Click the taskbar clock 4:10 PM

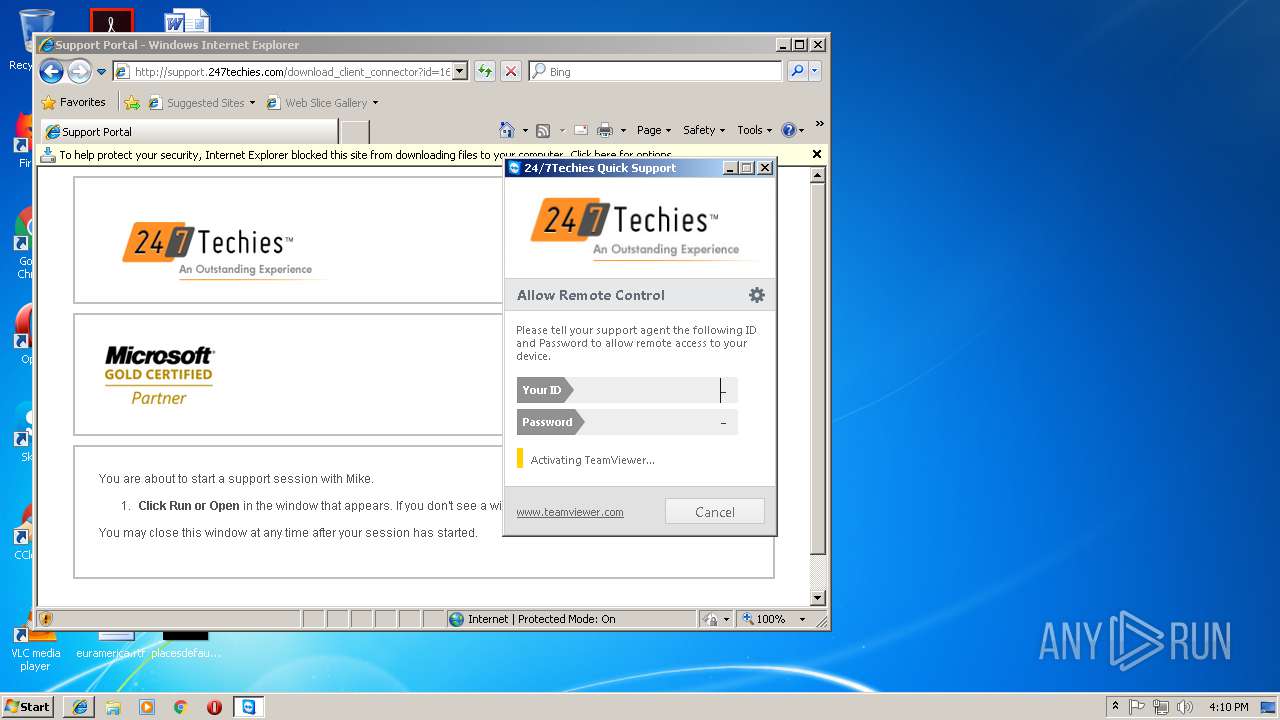[x=1228, y=707]
